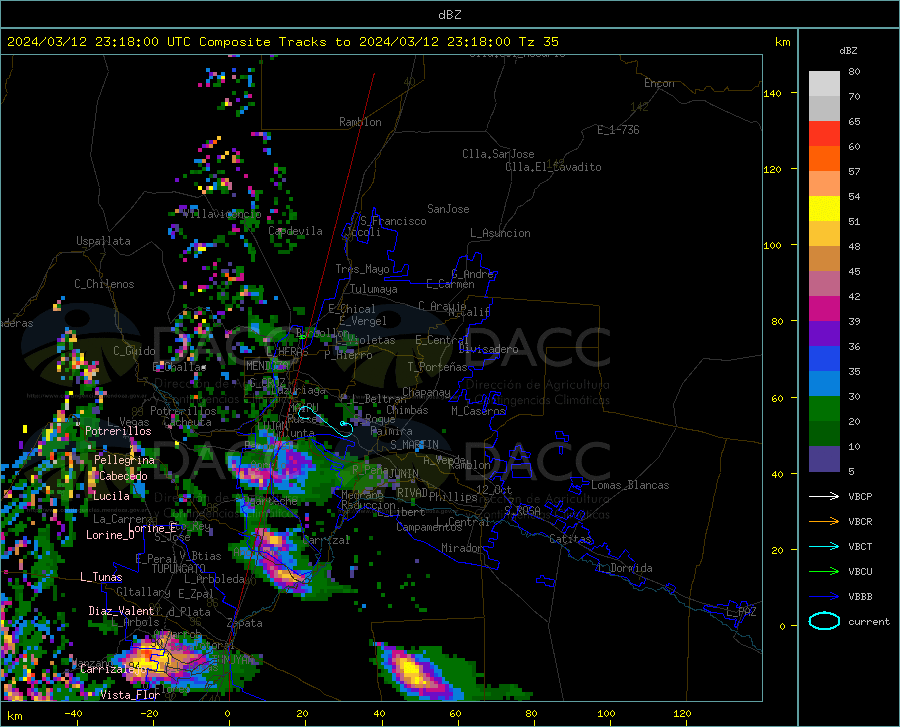Click the Villavicencio map label

point(222,214)
